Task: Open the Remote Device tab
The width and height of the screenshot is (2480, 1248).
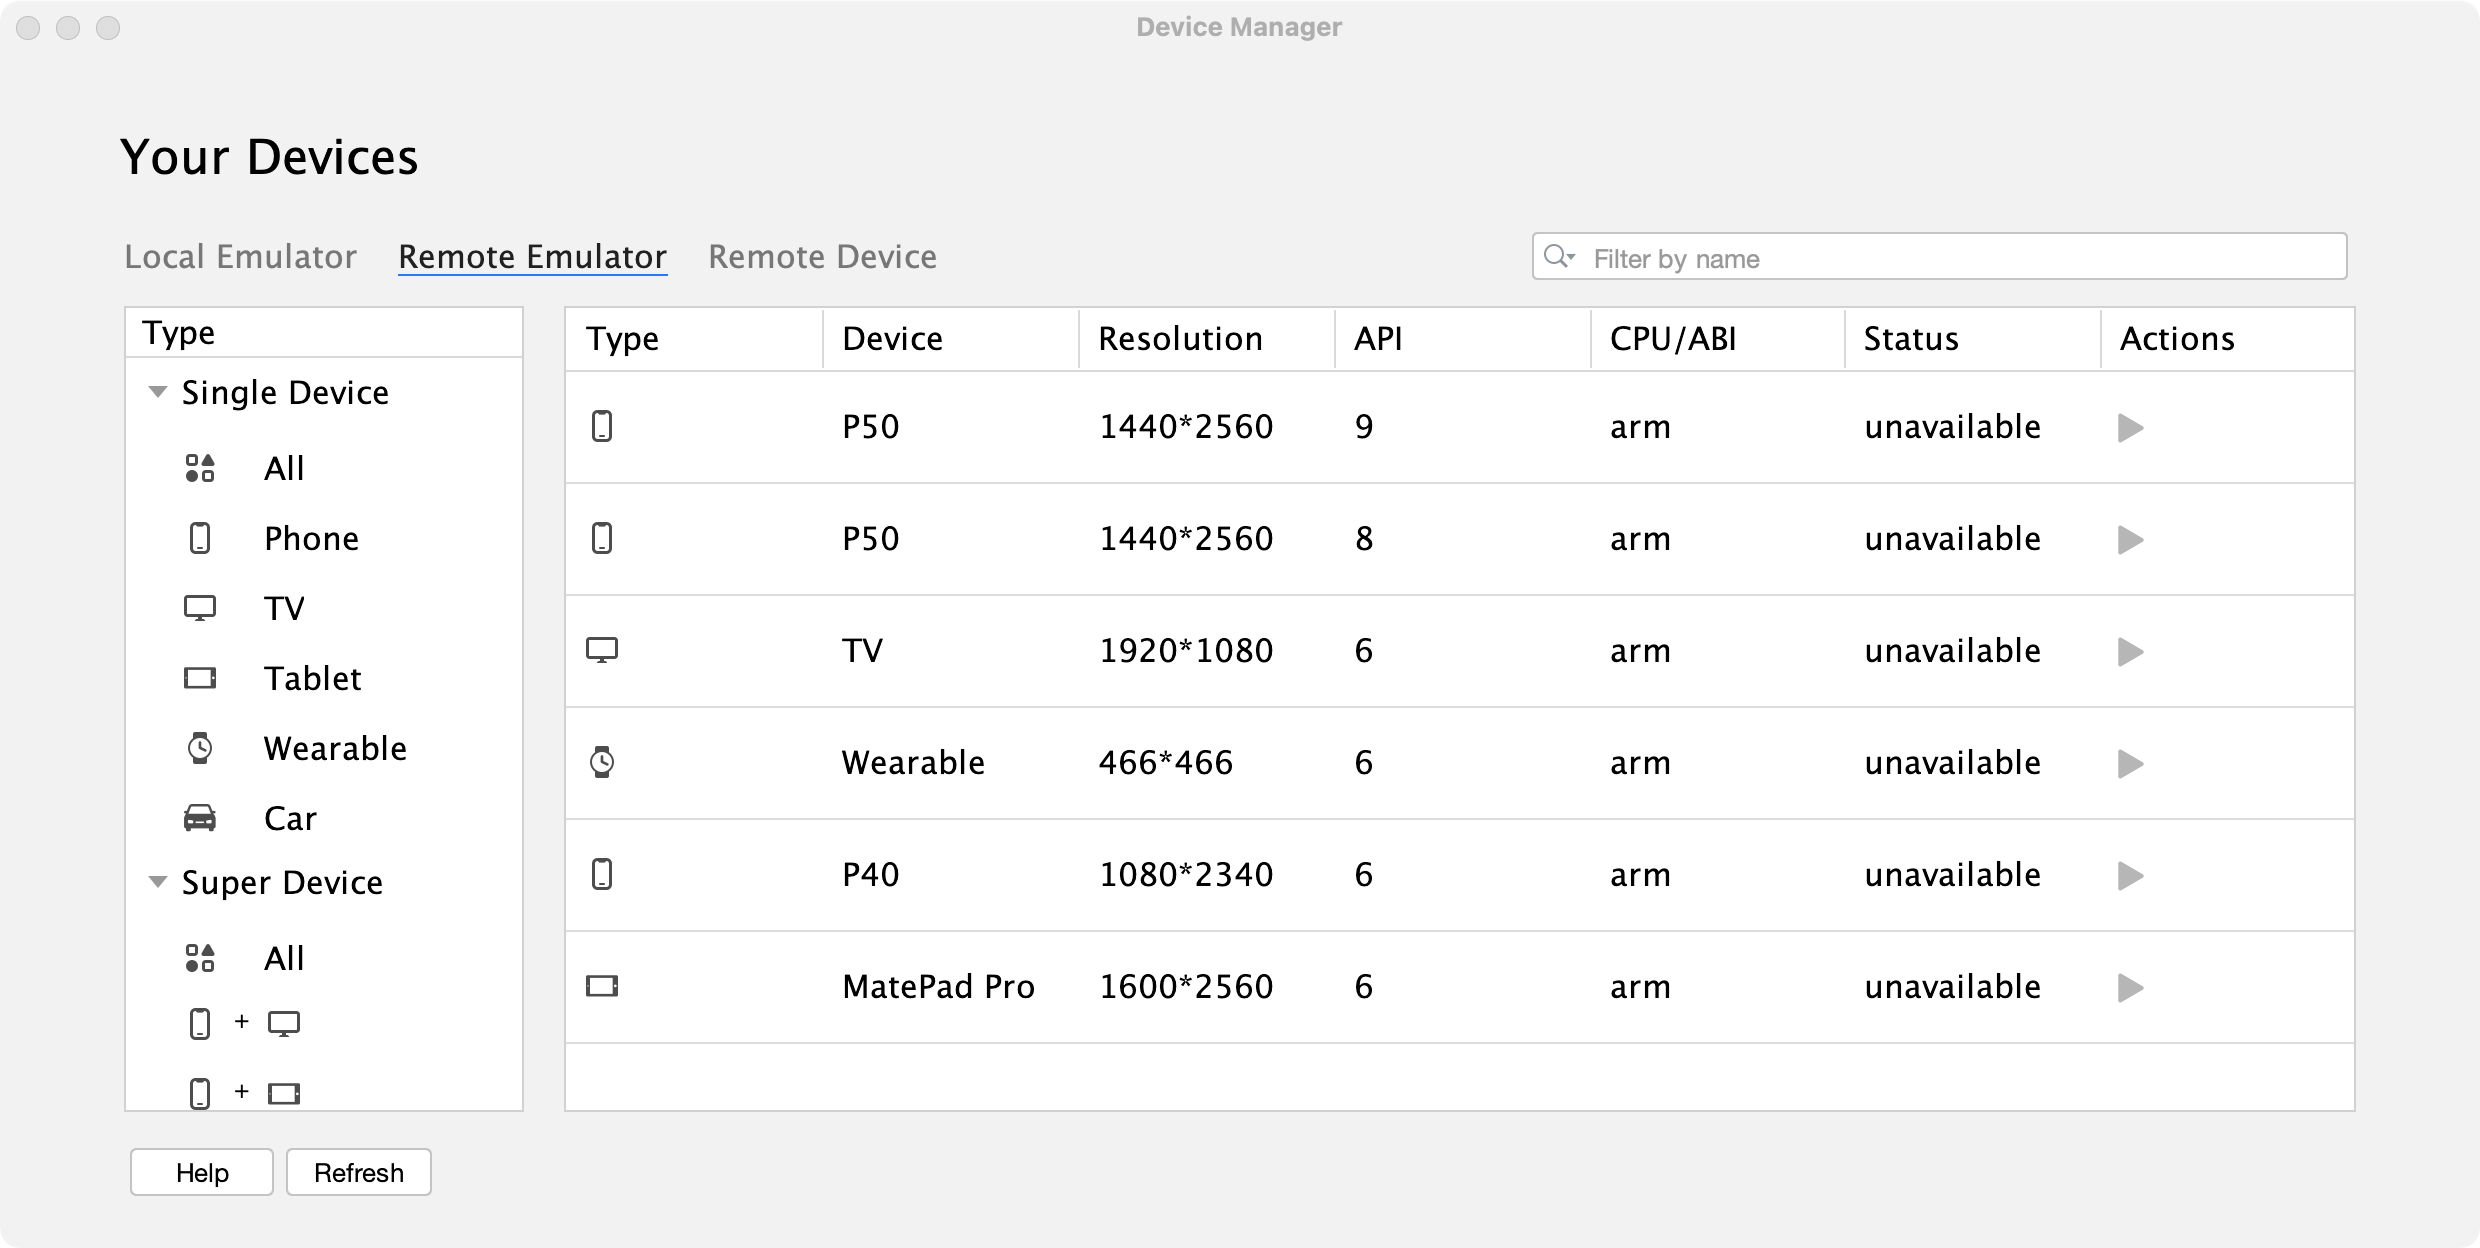Action: [822, 257]
